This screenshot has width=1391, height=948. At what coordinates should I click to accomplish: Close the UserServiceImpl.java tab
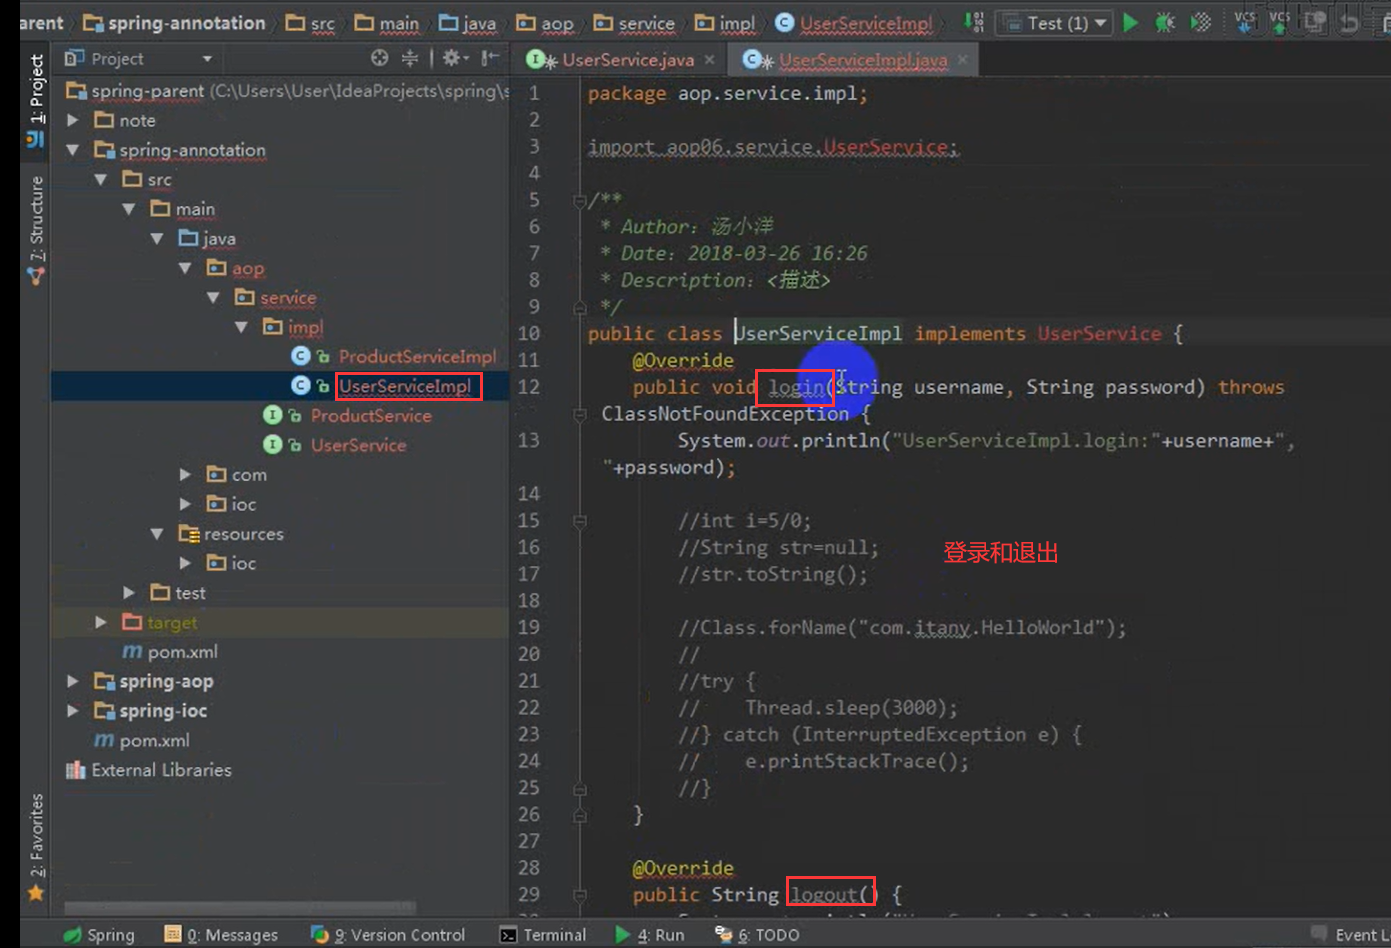[x=962, y=60]
